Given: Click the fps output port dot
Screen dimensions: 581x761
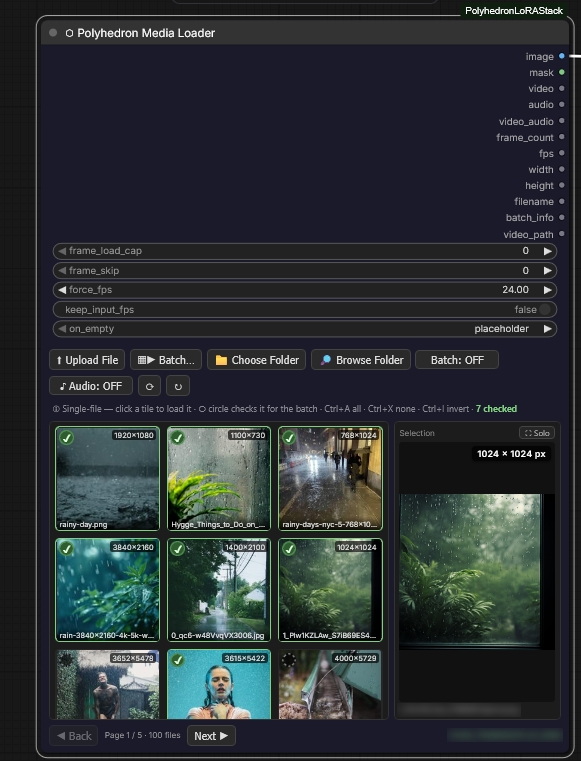Looking at the screenshot, I should (x=562, y=153).
